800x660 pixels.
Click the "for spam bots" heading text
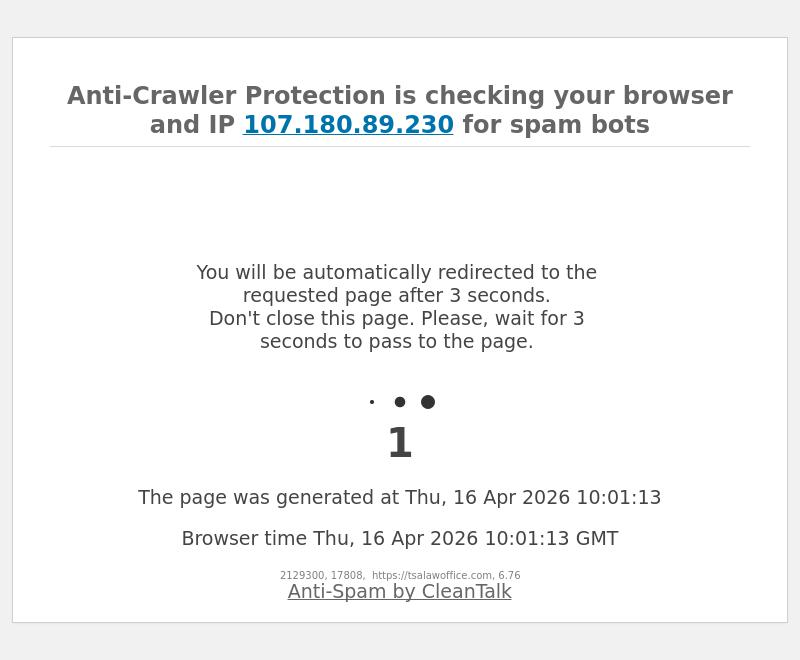coord(555,125)
